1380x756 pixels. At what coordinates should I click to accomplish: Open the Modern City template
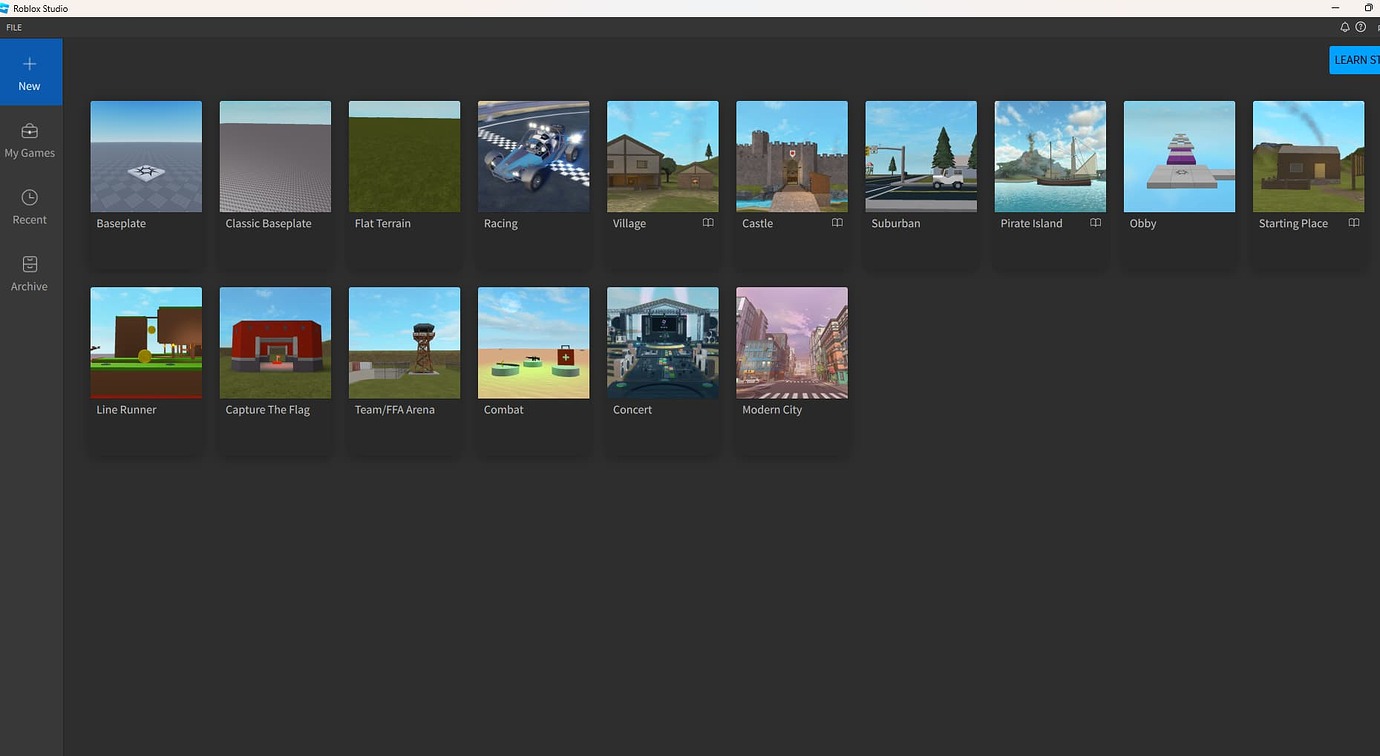click(x=791, y=343)
